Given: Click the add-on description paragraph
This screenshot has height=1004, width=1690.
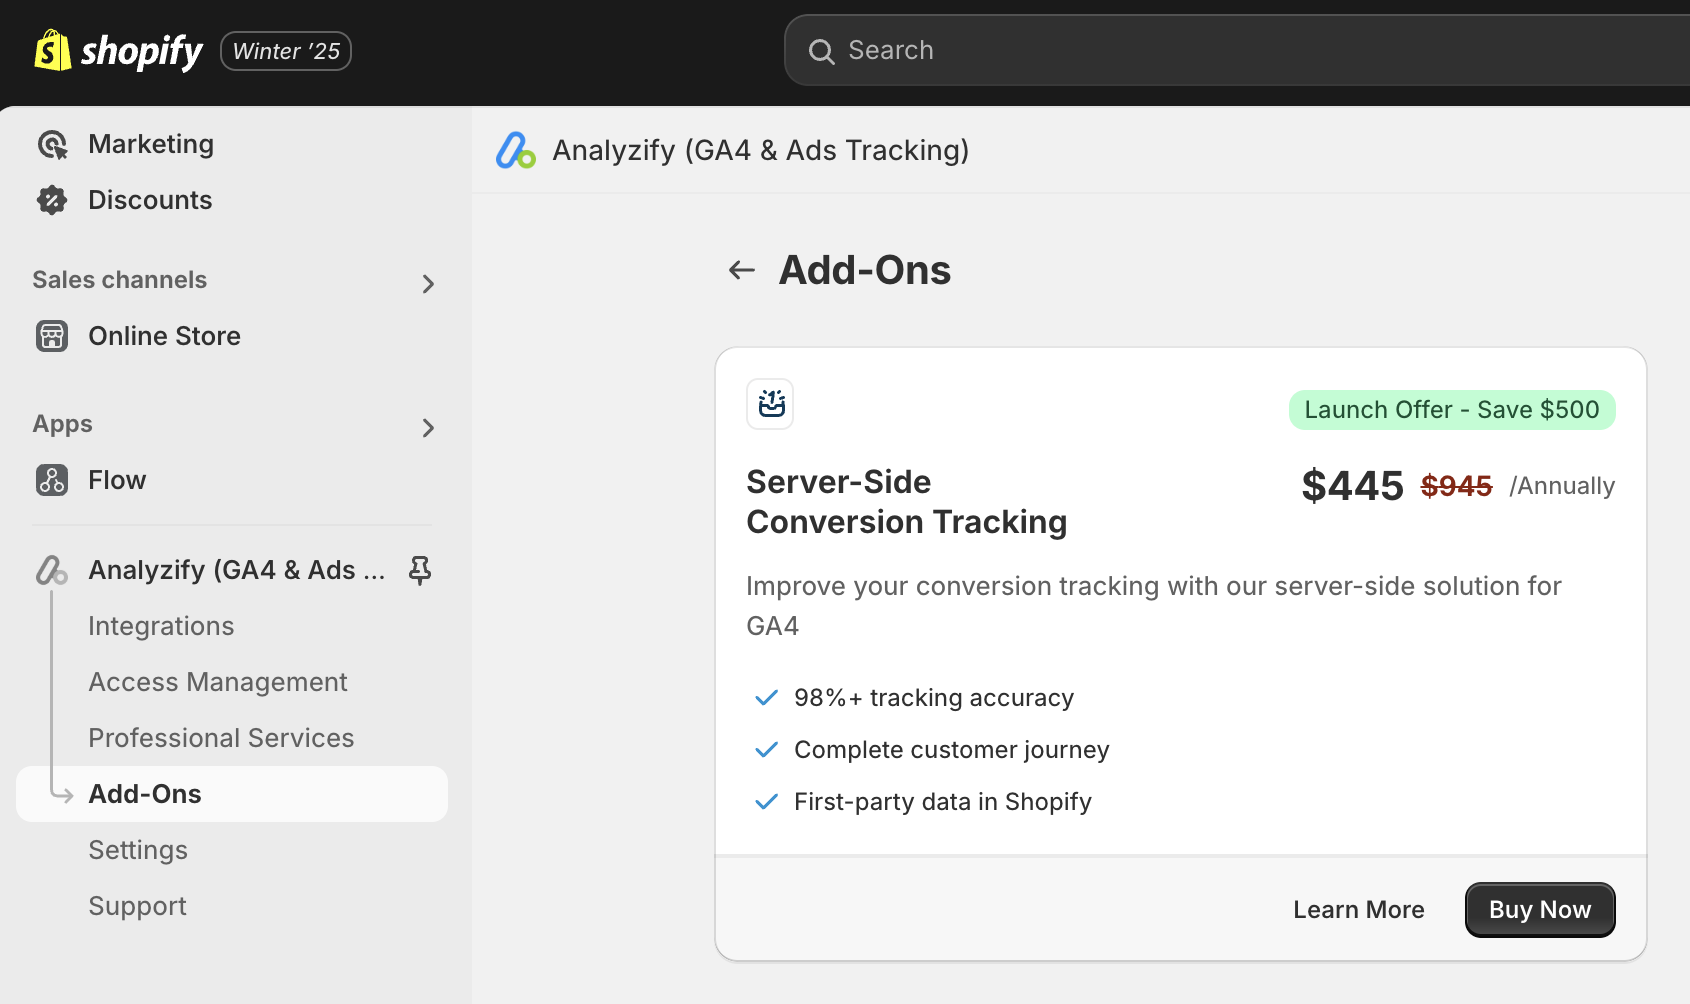Looking at the screenshot, I should point(1153,606).
